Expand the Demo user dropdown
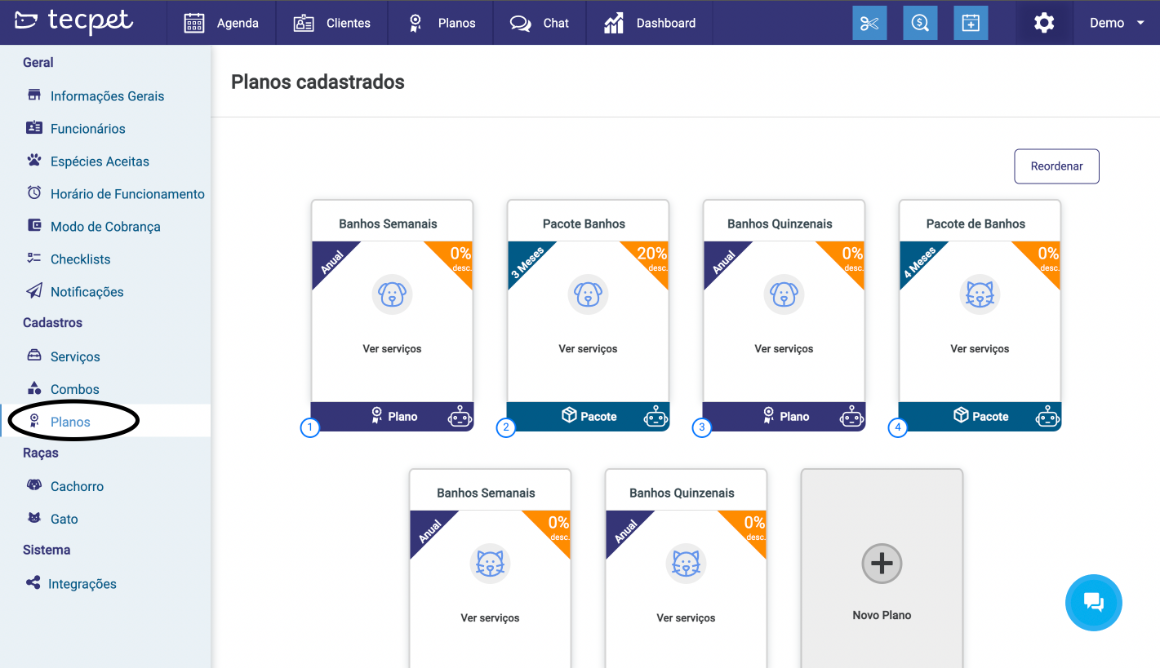The width and height of the screenshot is (1160, 668). pos(1117,23)
